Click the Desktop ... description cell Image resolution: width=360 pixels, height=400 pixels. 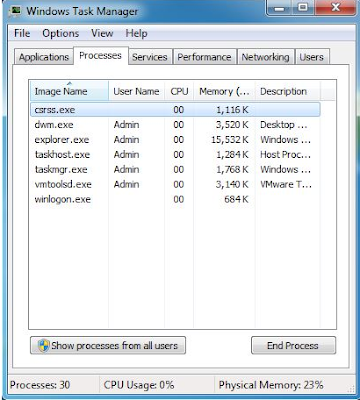click(x=284, y=125)
